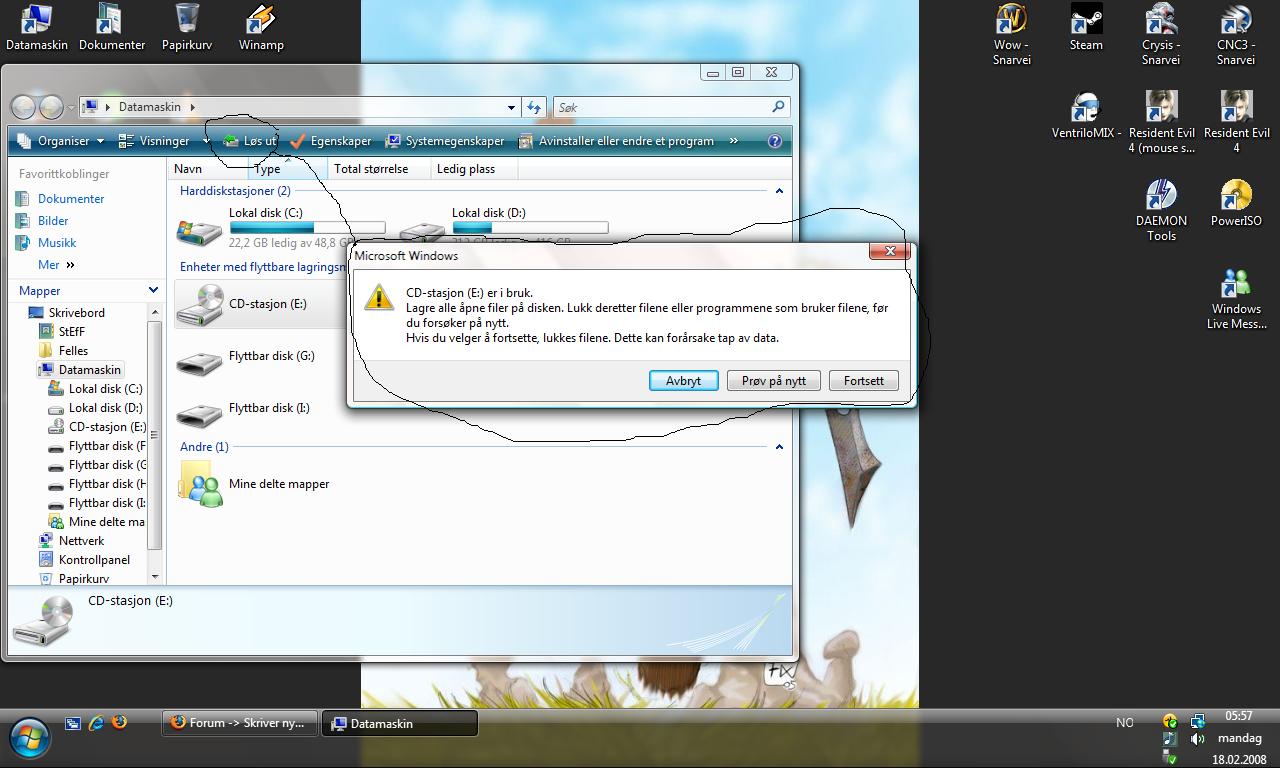Sort by the Navn column header
The width and height of the screenshot is (1280, 768).
pyautogui.click(x=208, y=169)
